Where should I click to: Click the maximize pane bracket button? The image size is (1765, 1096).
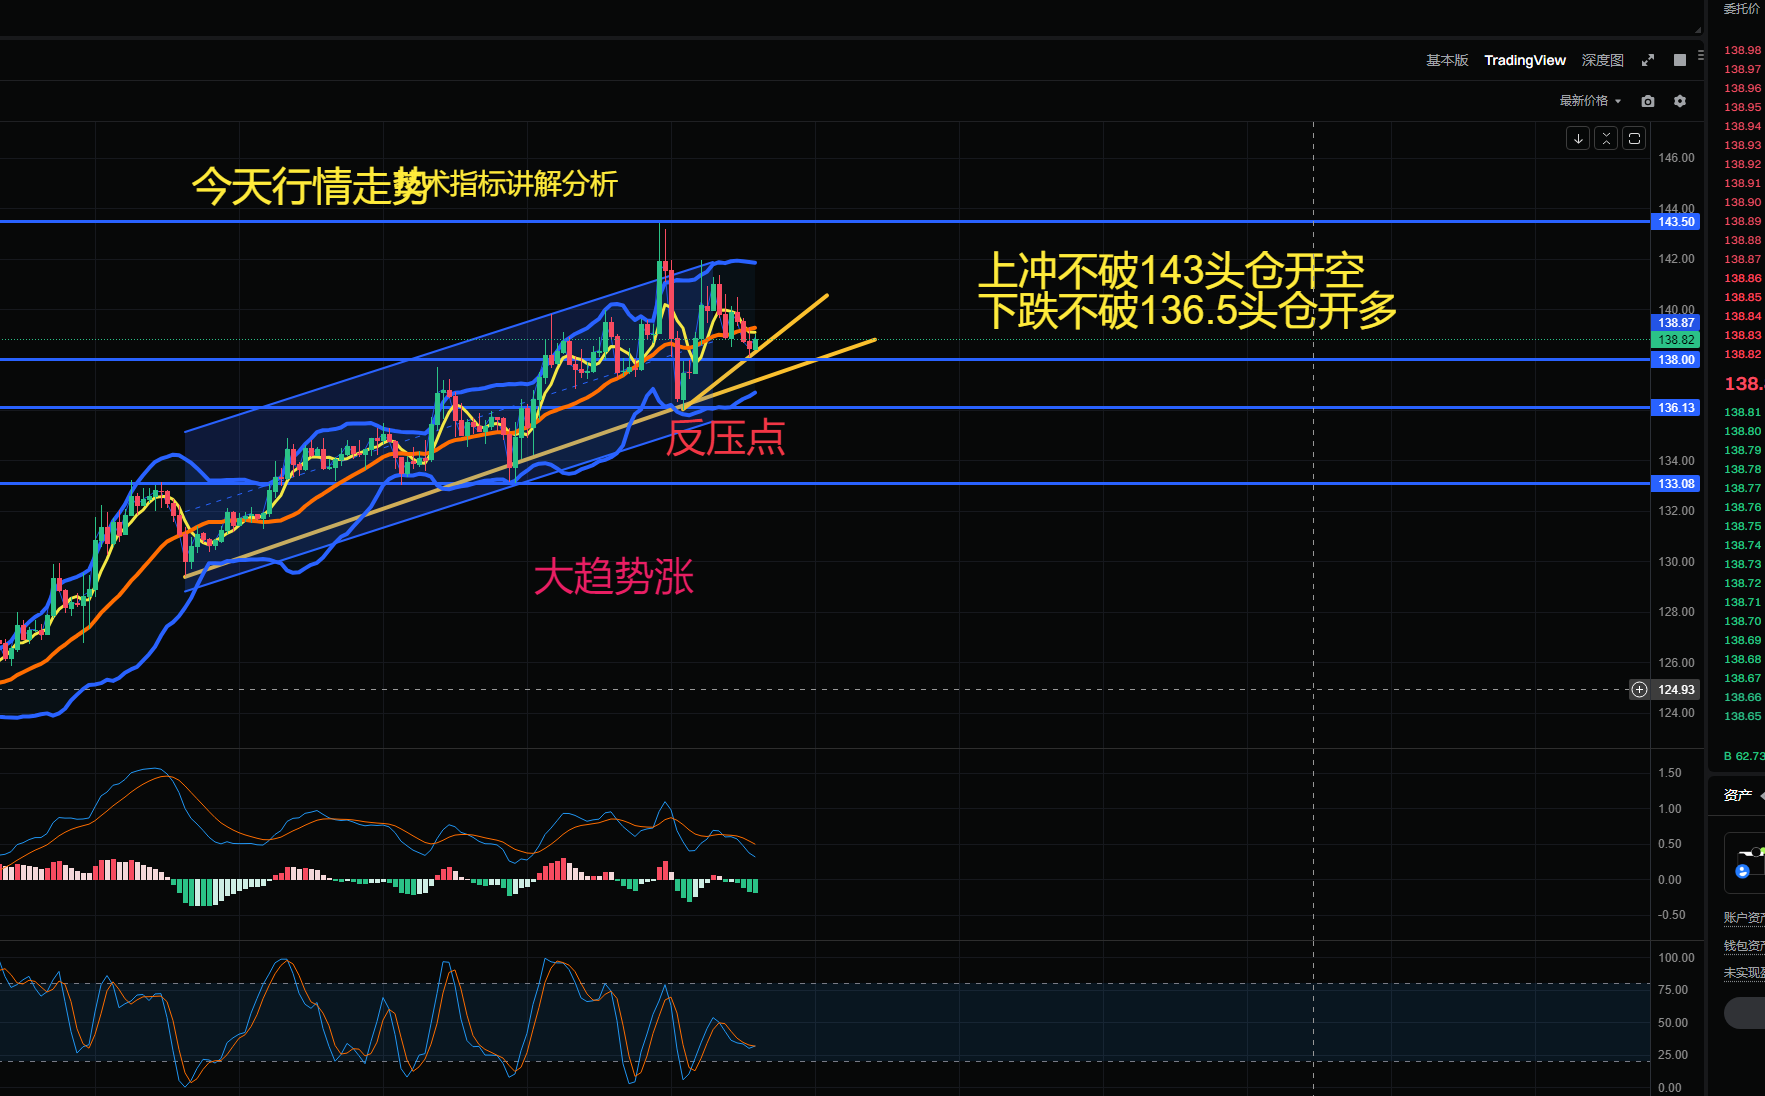pyautogui.click(x=1634, y=139)
